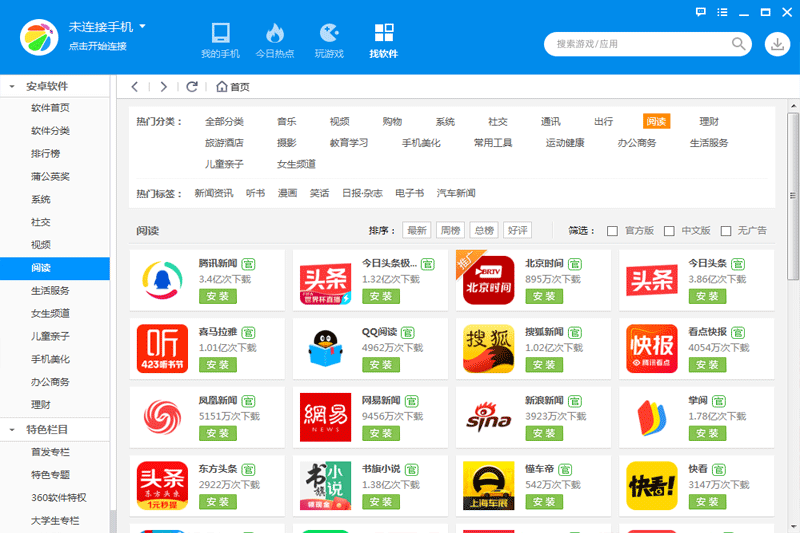Switch to the 音乐 category
This screenshot has height=533, width=800.
(x=286, y=122)
